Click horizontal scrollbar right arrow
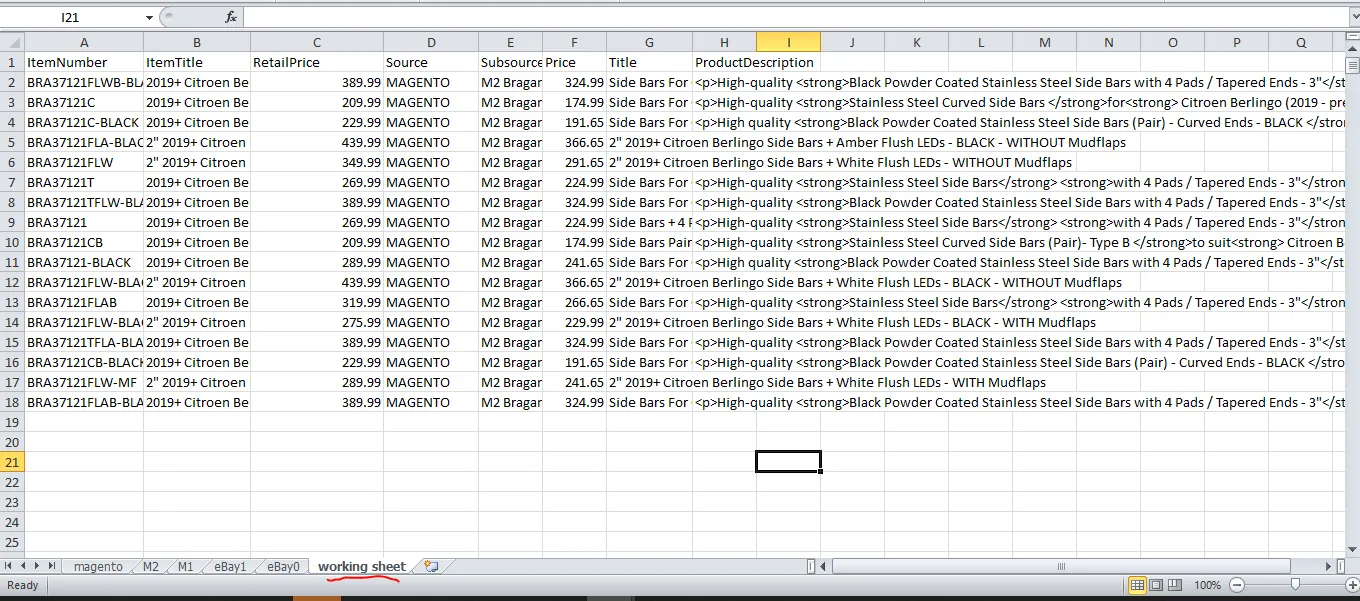Screen dimensions: 1360x601 click(1327, 566)
